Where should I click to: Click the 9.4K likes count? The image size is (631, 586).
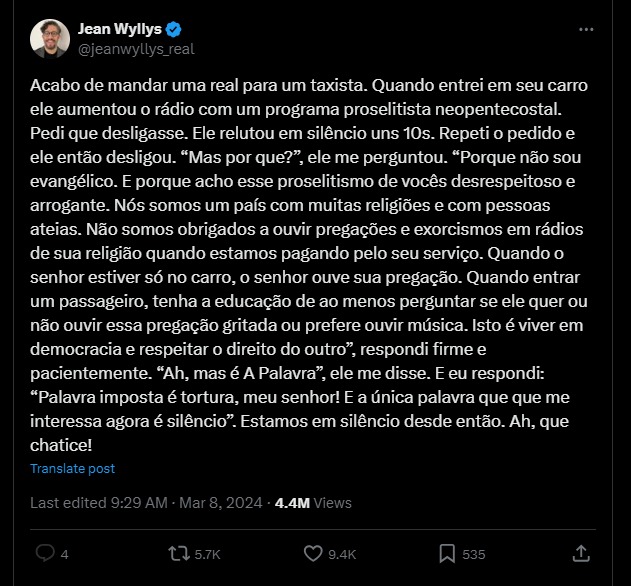click(342, 555)
